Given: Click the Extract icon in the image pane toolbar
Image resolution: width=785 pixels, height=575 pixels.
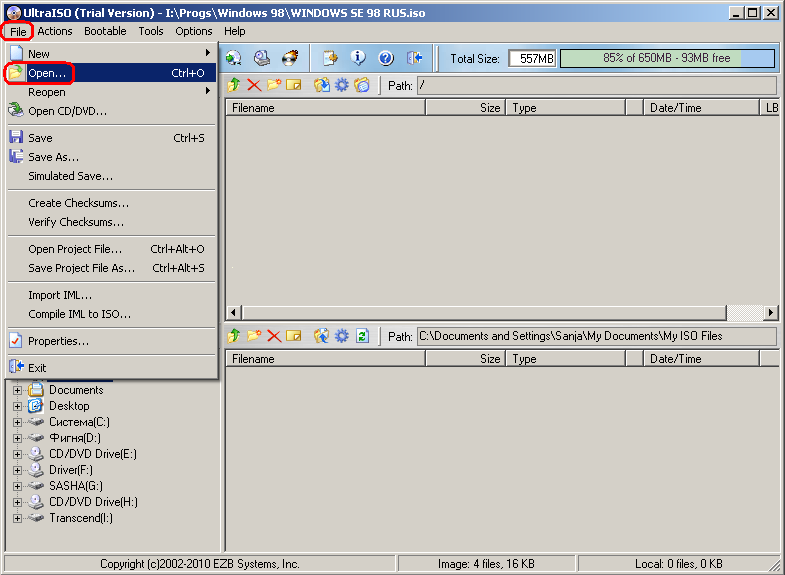Looking at the screenshot, I should pyautogui.click(x=322, y=85).
